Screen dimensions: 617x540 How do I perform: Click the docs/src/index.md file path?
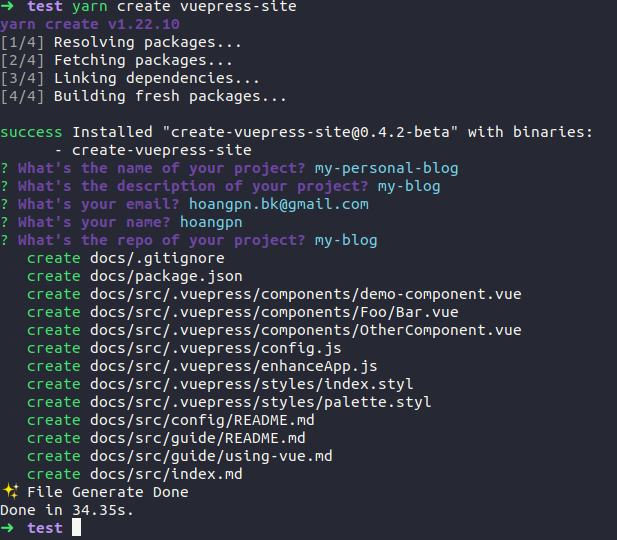166,474
